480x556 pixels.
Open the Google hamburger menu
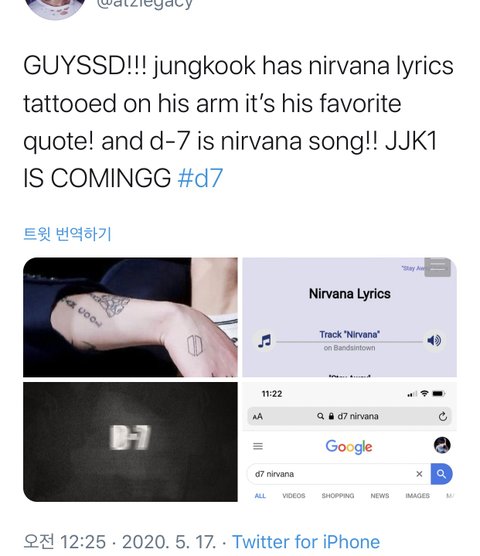tap(258, 446)
